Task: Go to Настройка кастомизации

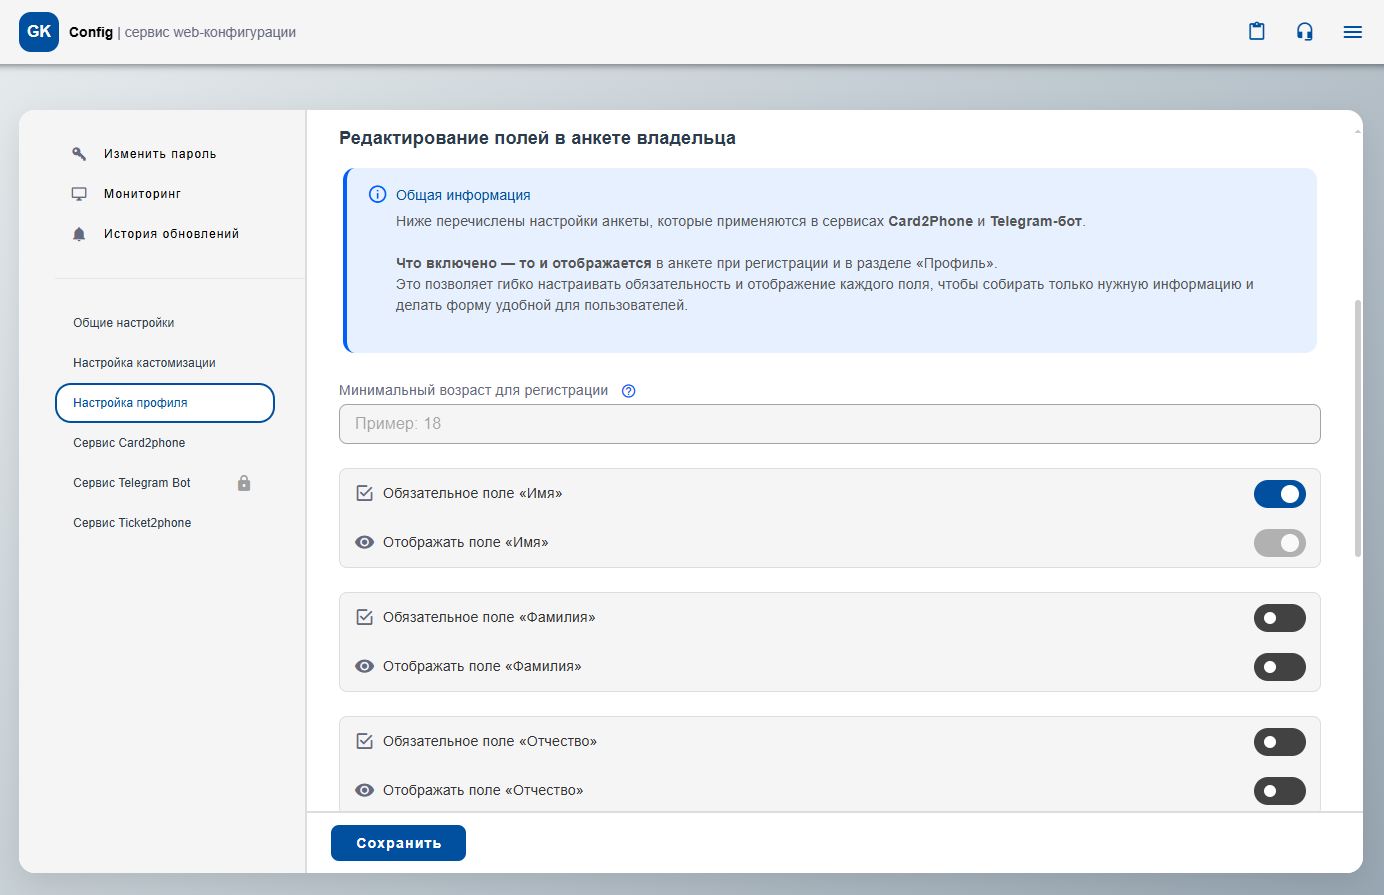Action: click(x=144, y=363)
